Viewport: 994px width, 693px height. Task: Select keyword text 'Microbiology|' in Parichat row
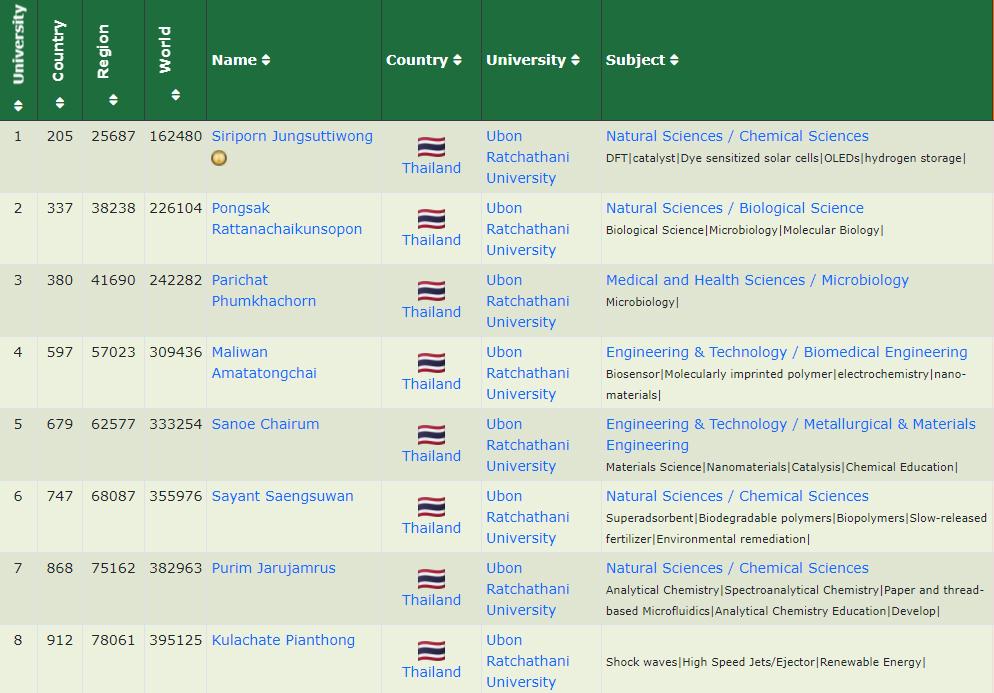tap(642, 302)
